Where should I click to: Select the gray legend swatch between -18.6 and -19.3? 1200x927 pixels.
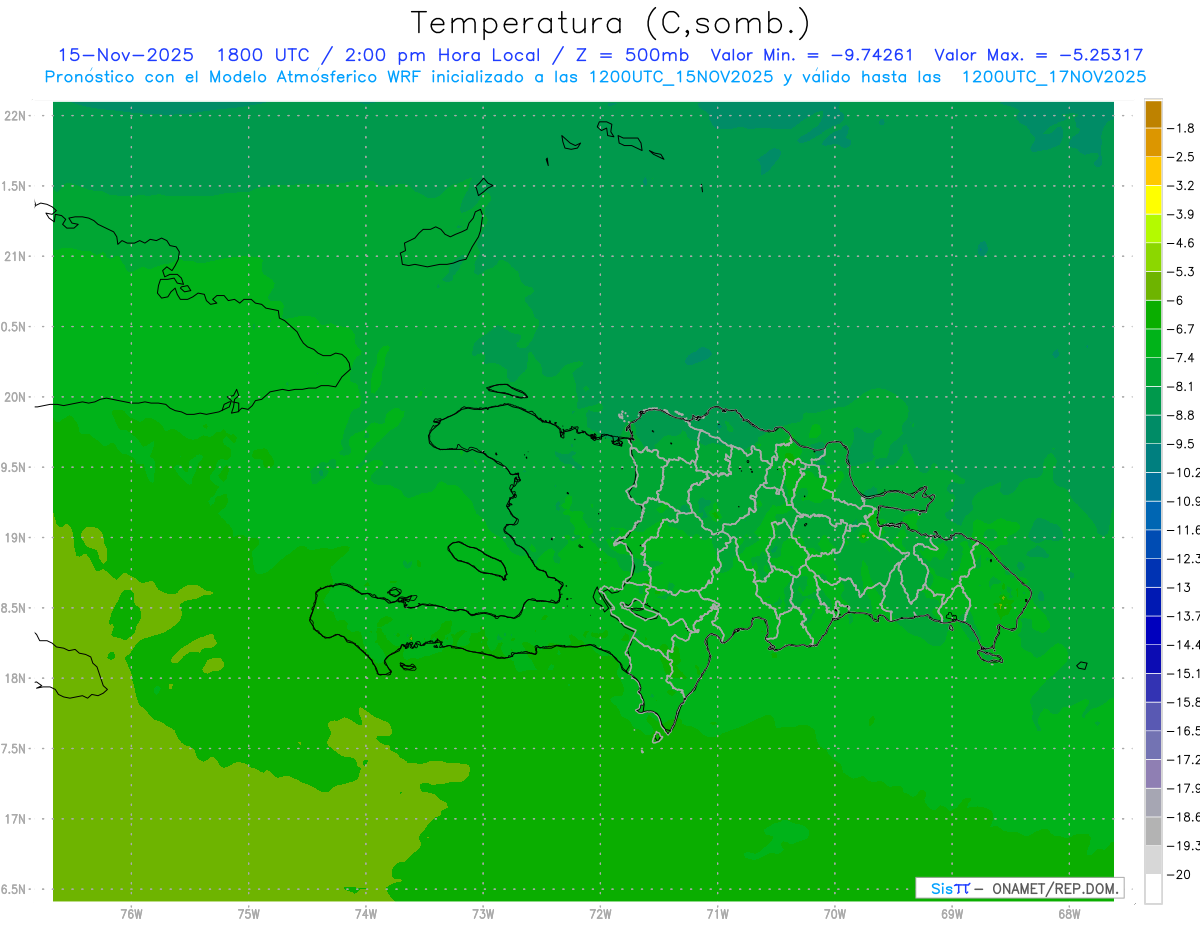click(1153, 831)
